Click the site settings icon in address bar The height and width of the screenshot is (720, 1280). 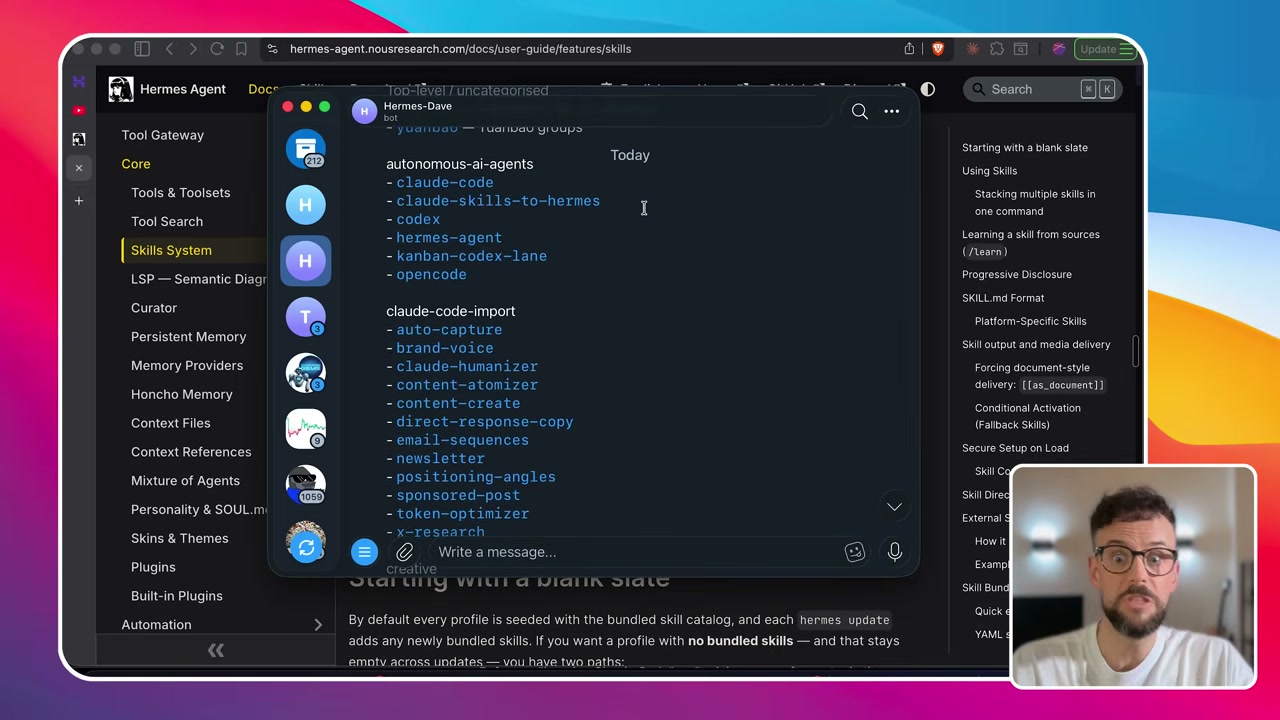pyautogui.click(x=272, y=49)
